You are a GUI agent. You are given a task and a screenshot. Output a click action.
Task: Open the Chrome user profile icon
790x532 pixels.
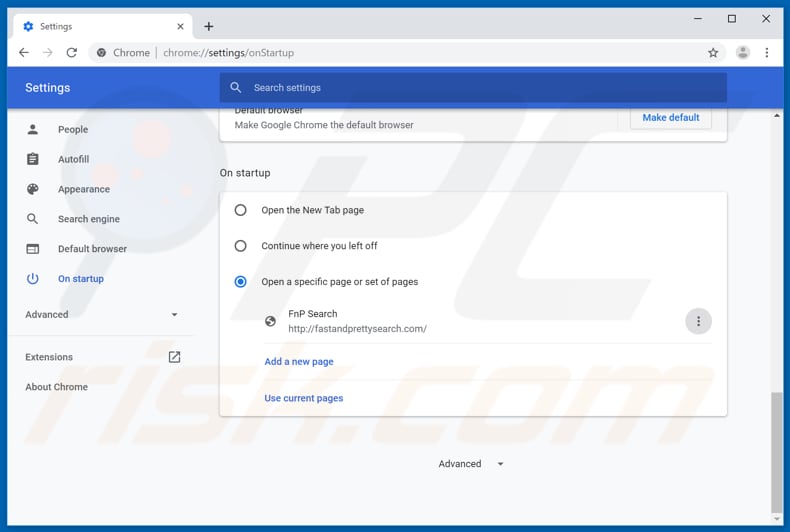(743, 52)
